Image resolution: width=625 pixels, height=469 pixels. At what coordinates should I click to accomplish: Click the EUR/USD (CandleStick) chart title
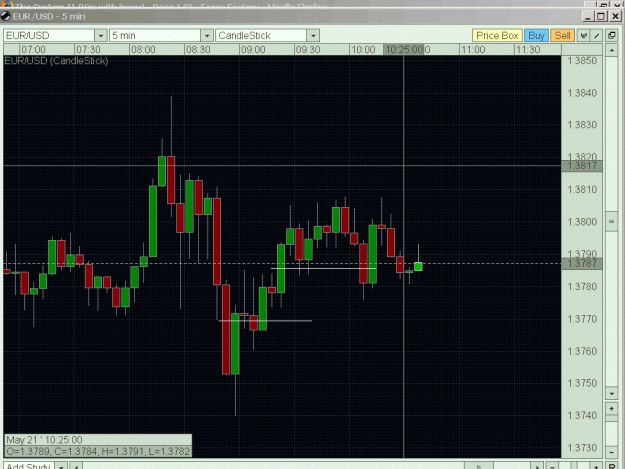[56, 61]
